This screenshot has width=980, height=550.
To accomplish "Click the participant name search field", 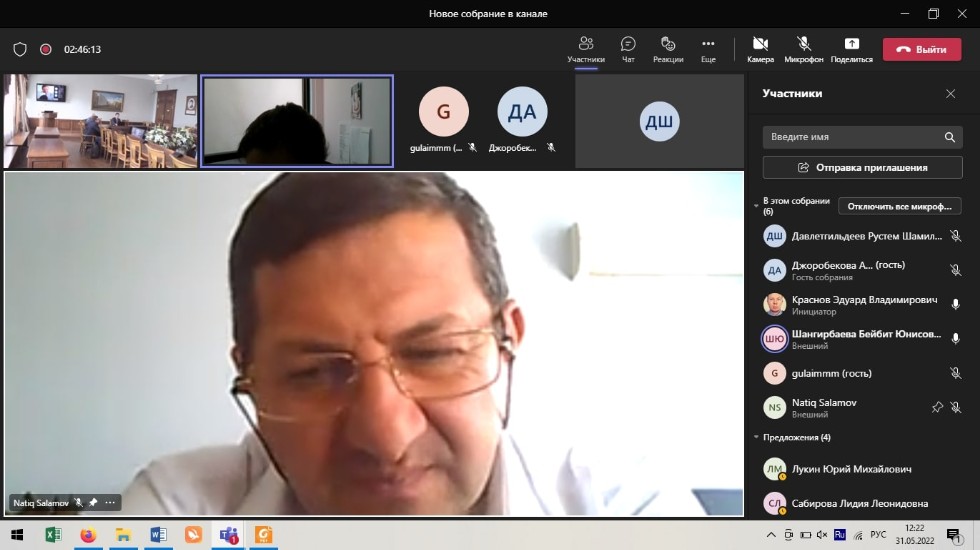I will click(x=850, y=137).
